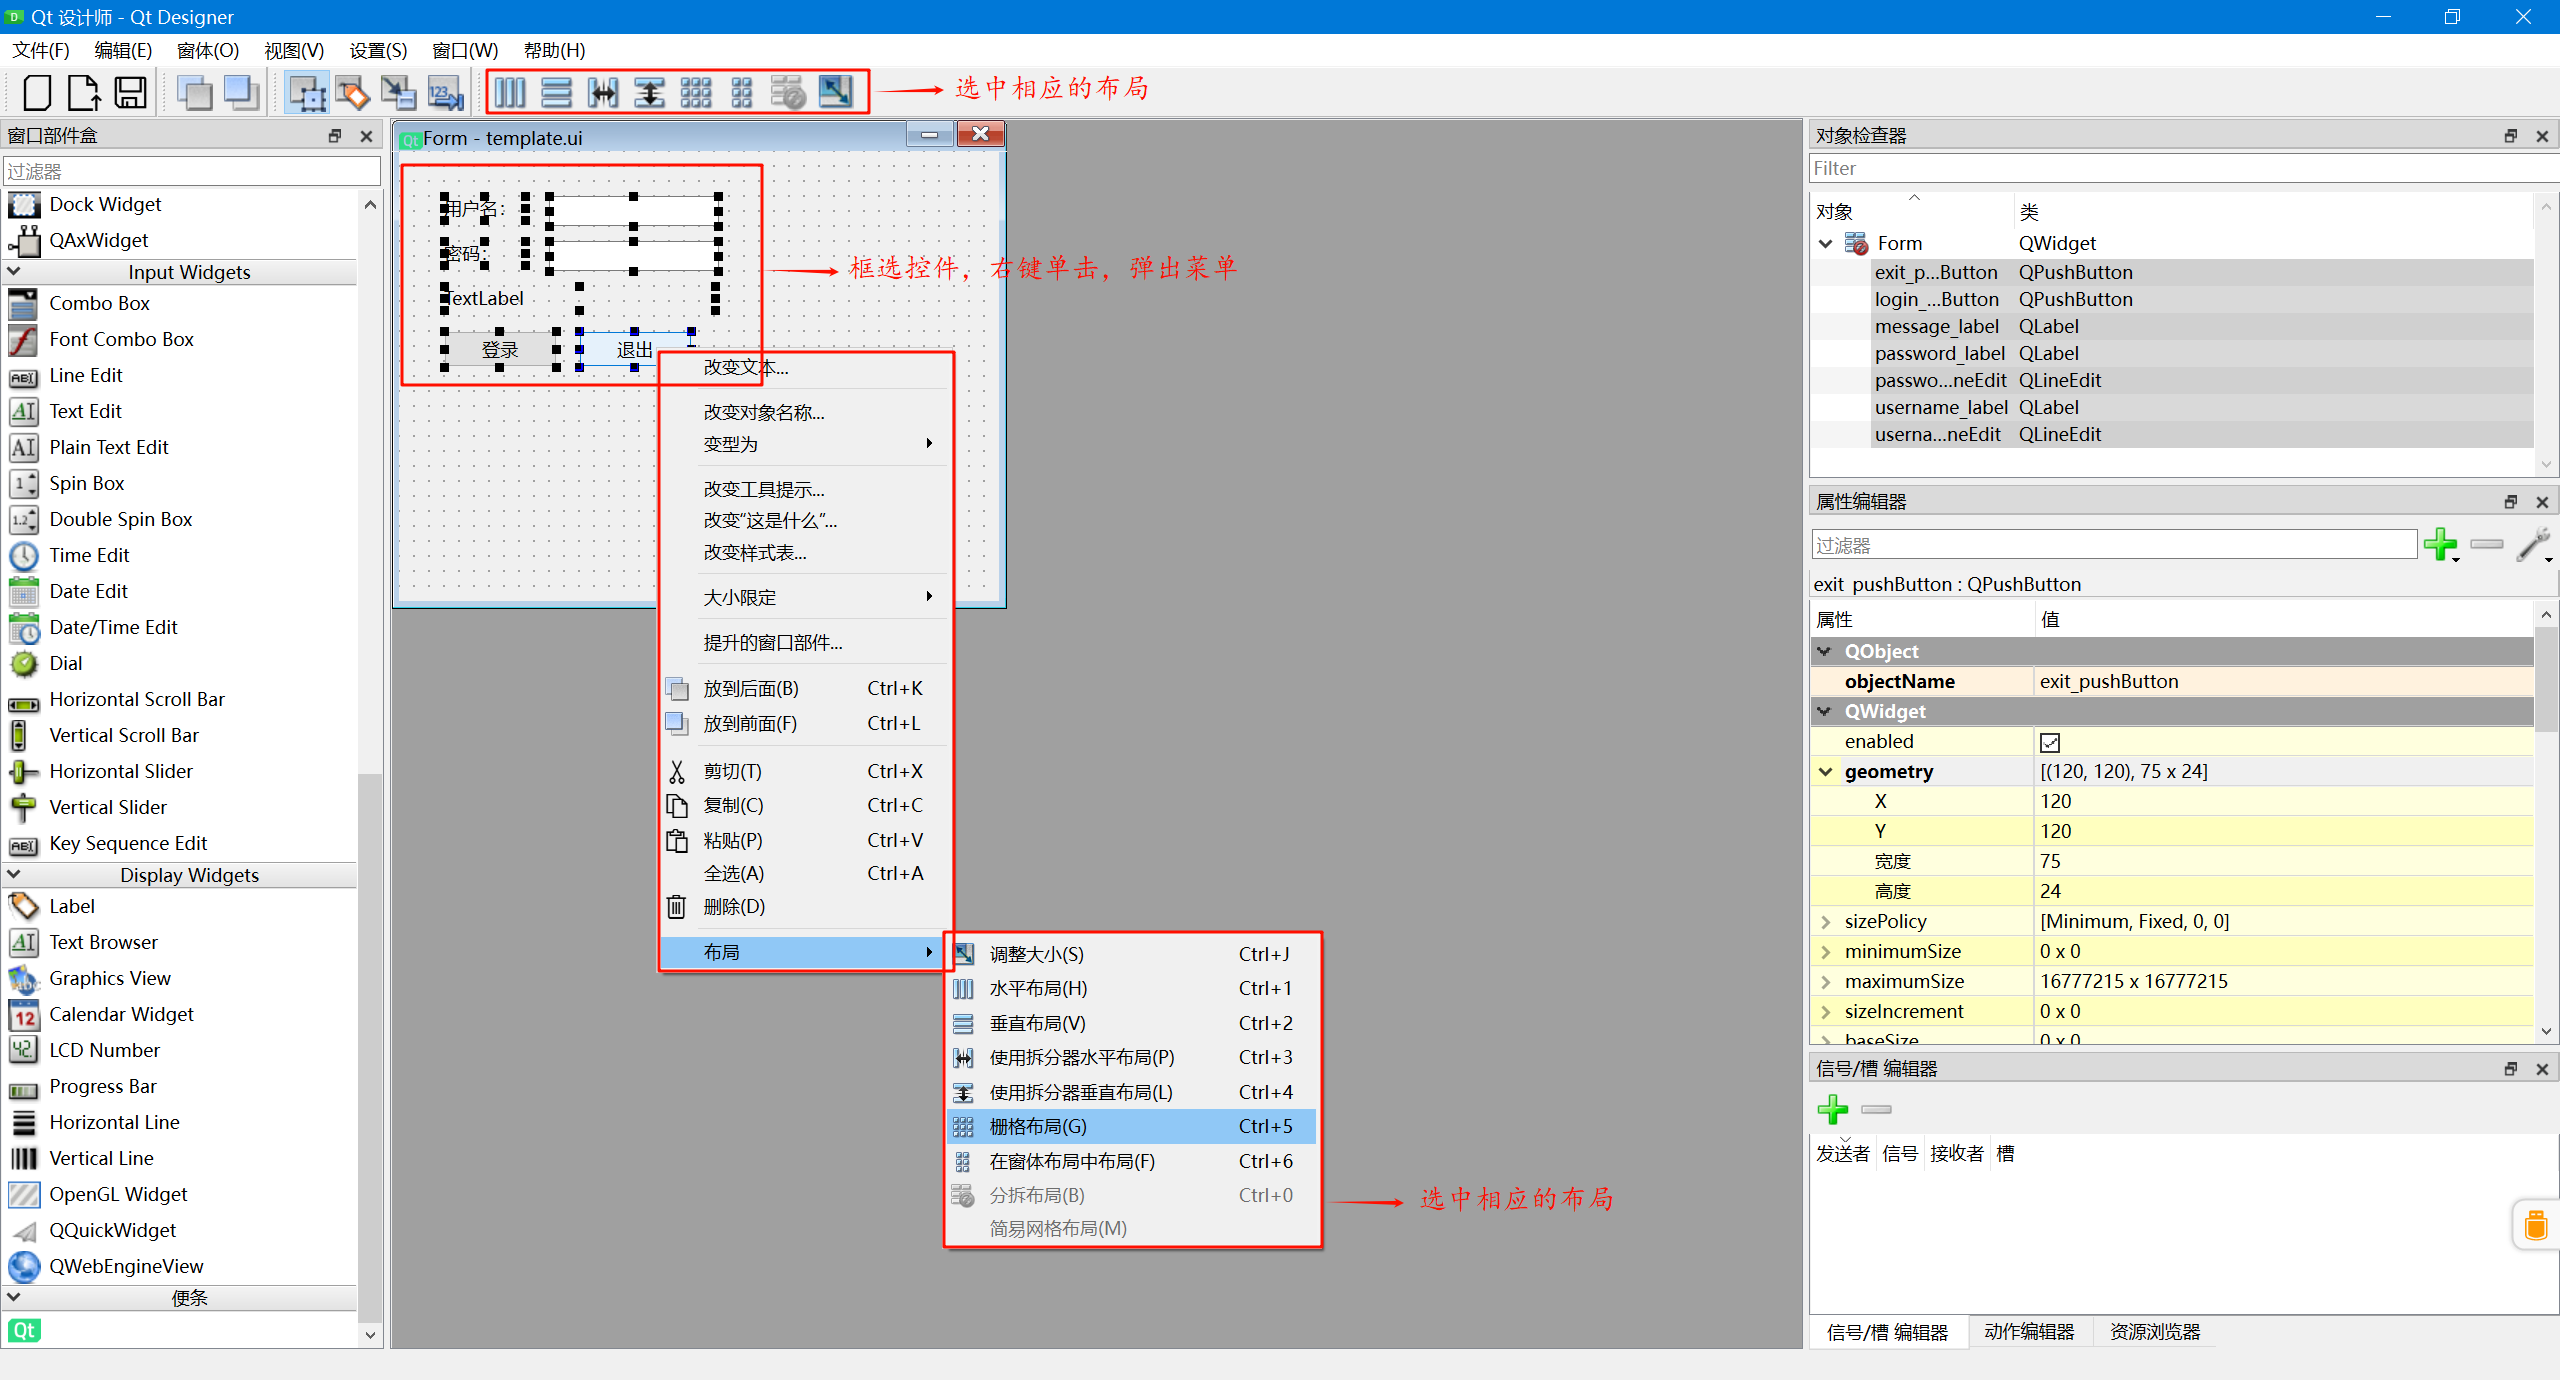Collapse the geometry property group
2560x1380 pixels.
(x=1826, y=771)
